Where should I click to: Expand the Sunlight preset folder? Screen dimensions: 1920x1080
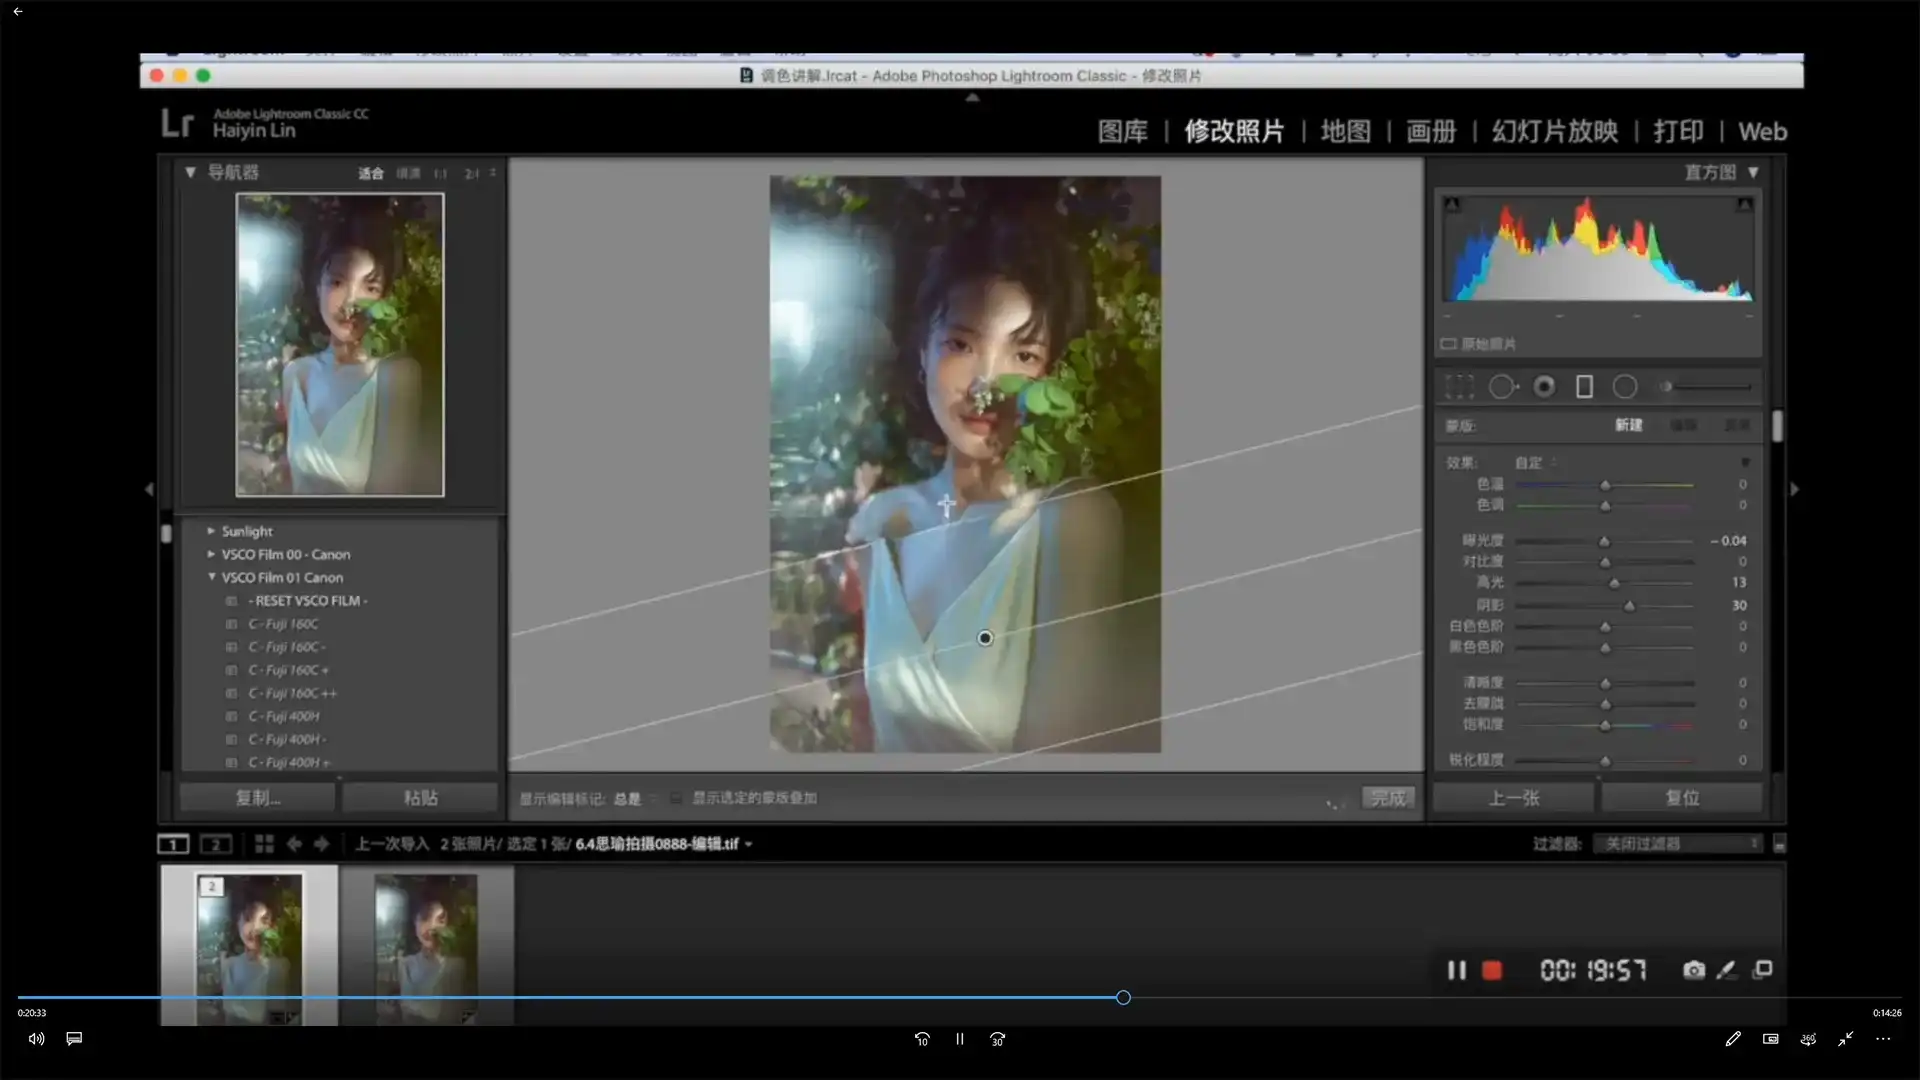point(211,531)
